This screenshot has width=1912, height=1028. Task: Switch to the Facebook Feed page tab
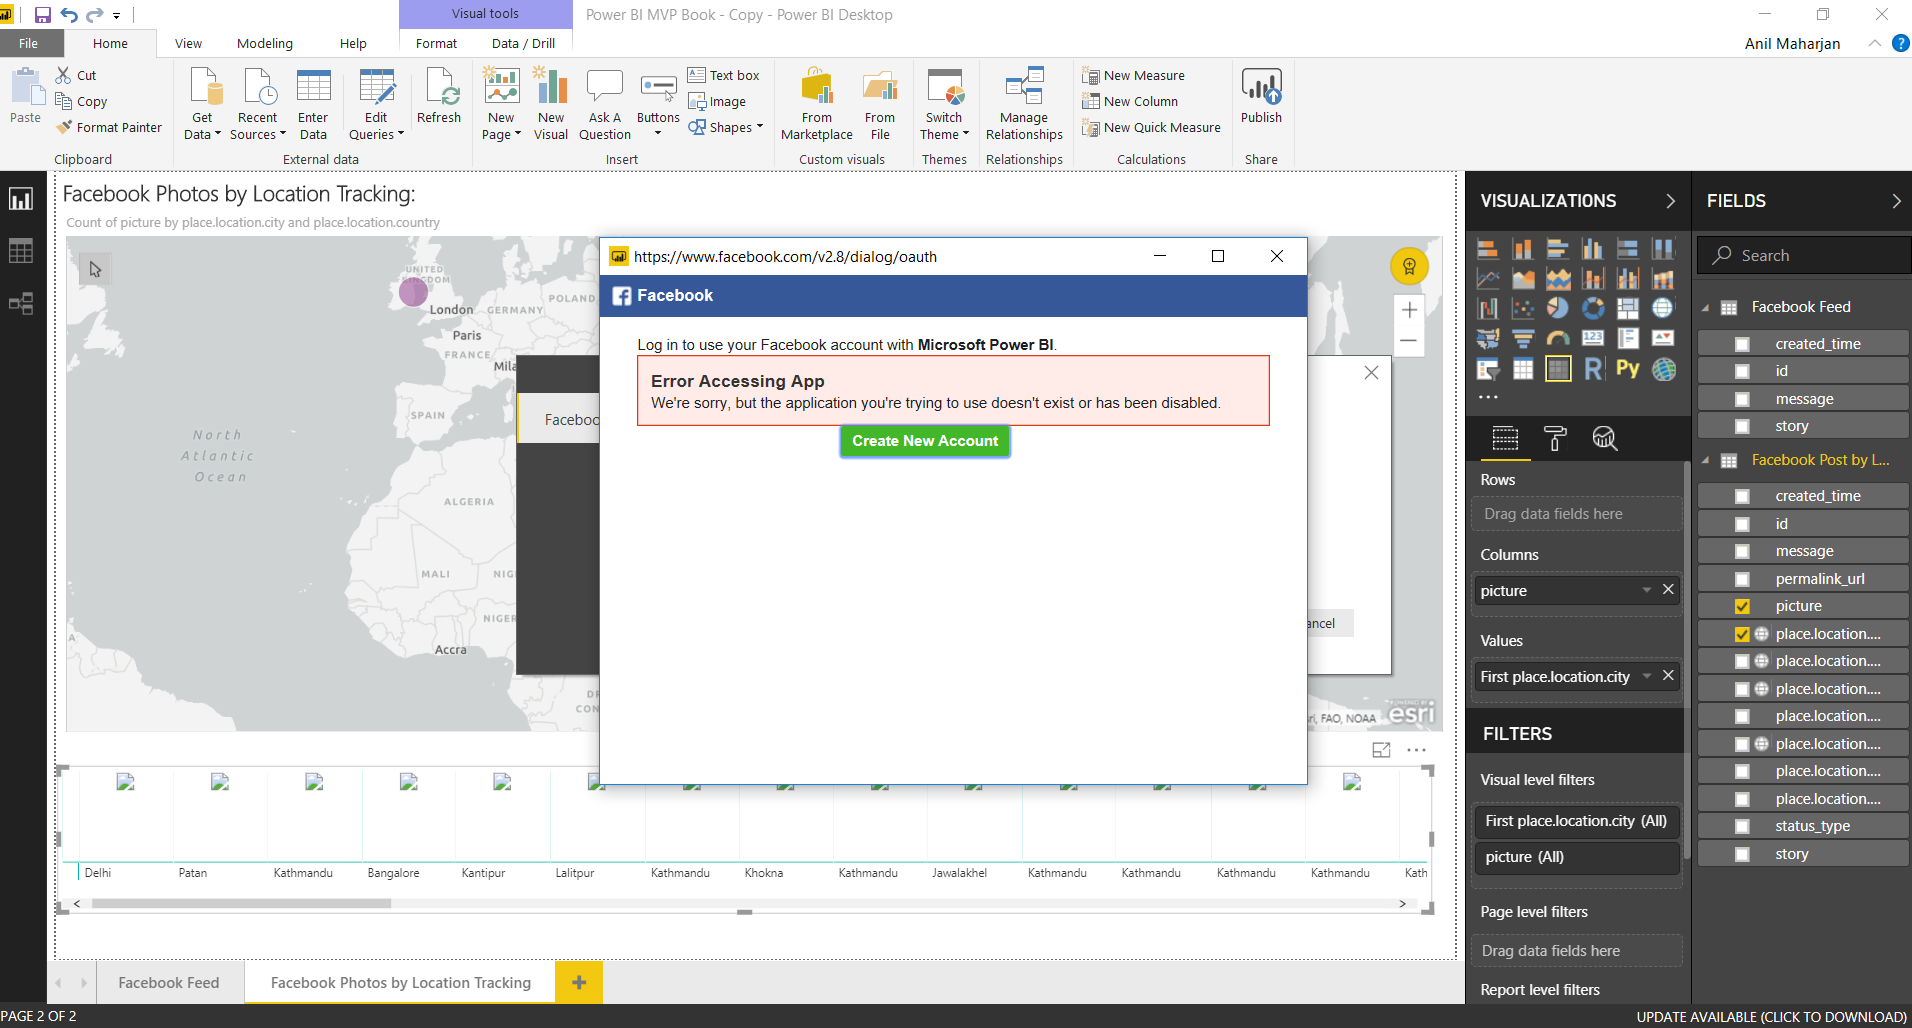point(169,983)
